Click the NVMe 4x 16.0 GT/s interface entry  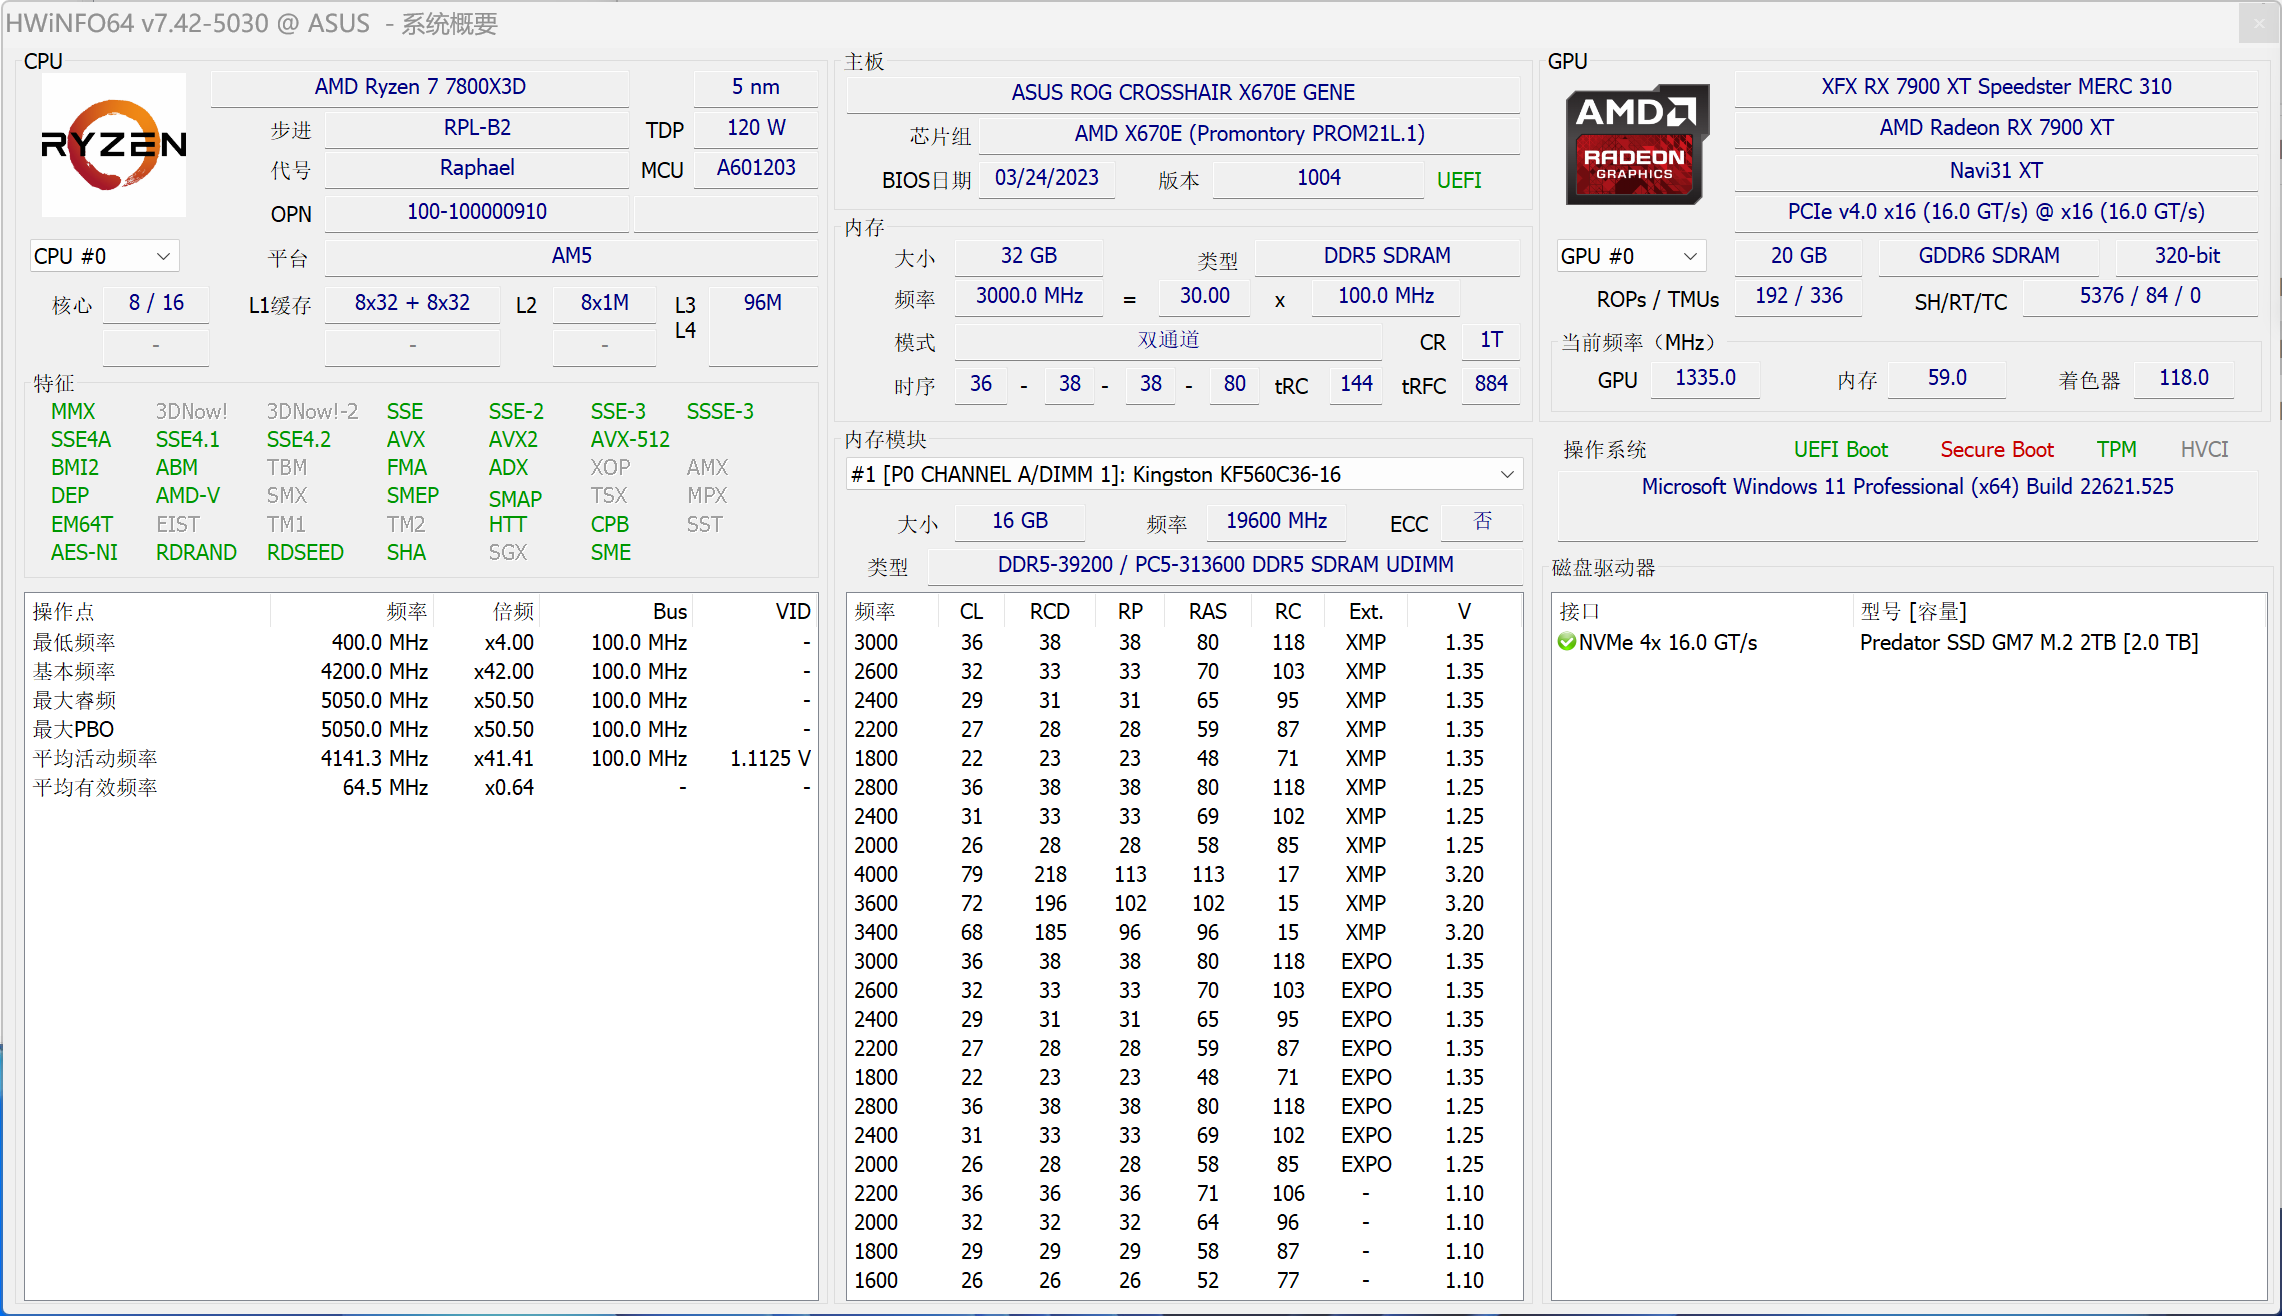coord(1668,643)
